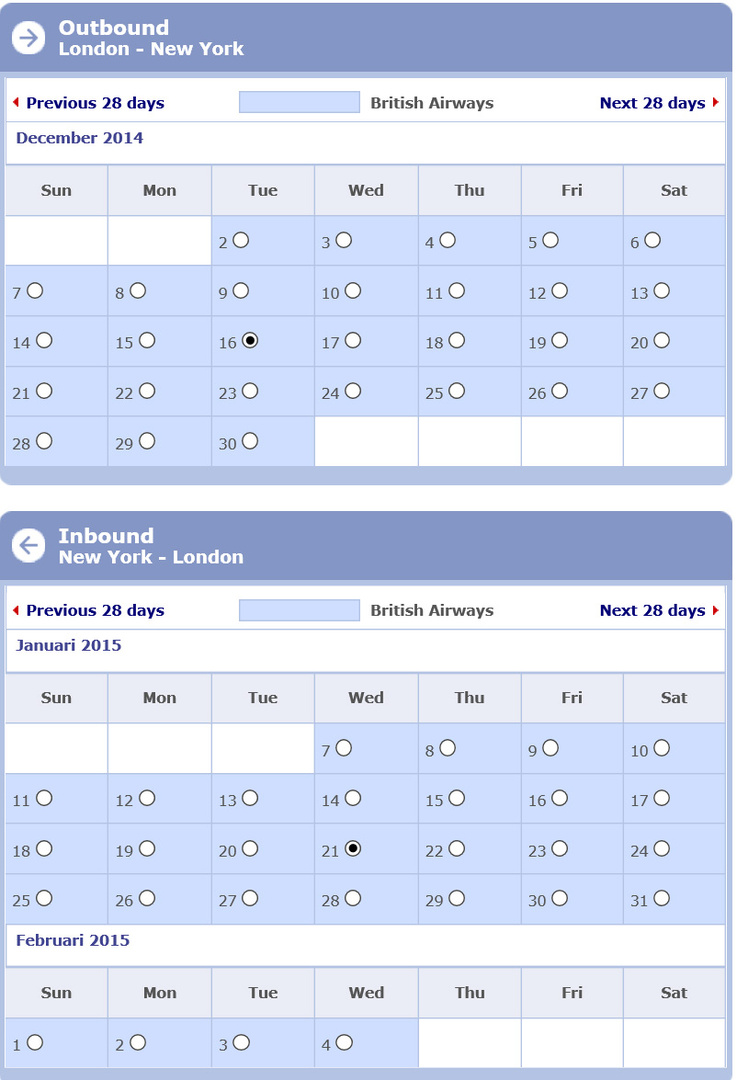737x1080 pixels.
Task: Open Next 28 days in Inbound calendar
Action: [x=652, y=610]
